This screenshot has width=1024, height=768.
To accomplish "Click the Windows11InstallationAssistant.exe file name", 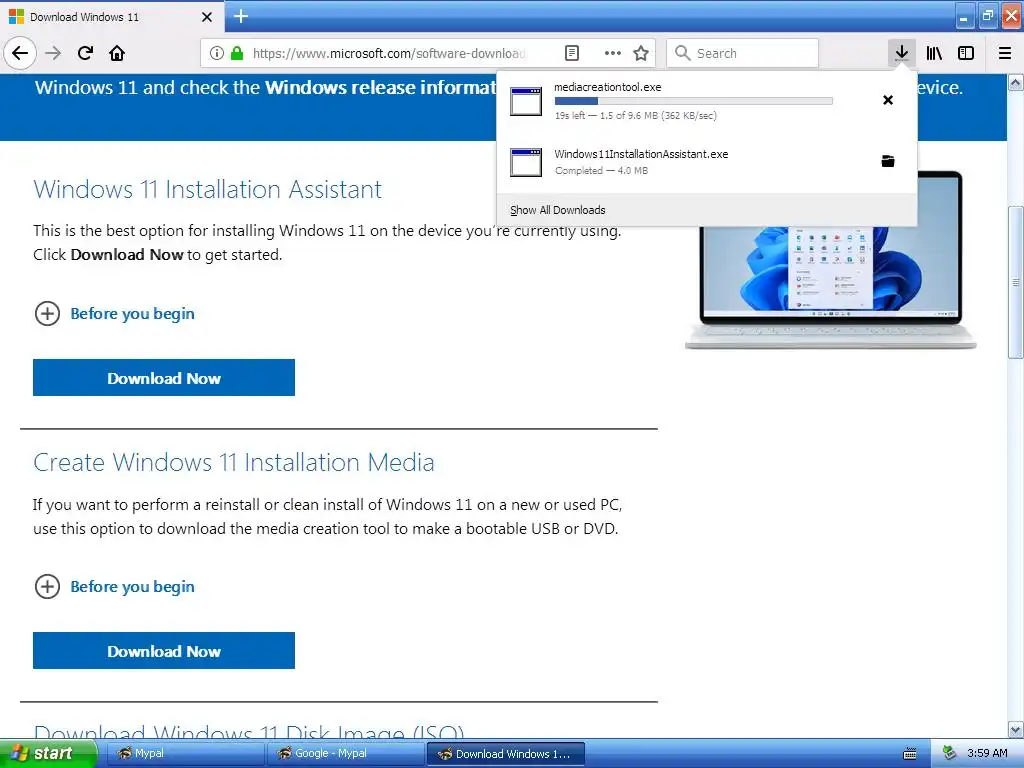I will coord(641,154).
